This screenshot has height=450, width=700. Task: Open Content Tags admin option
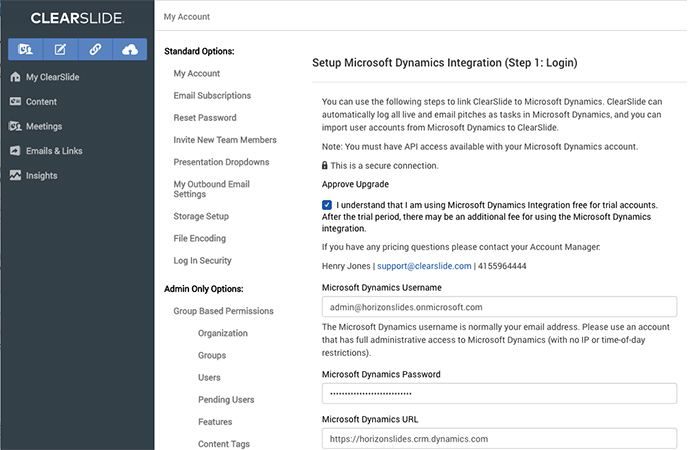224,444
